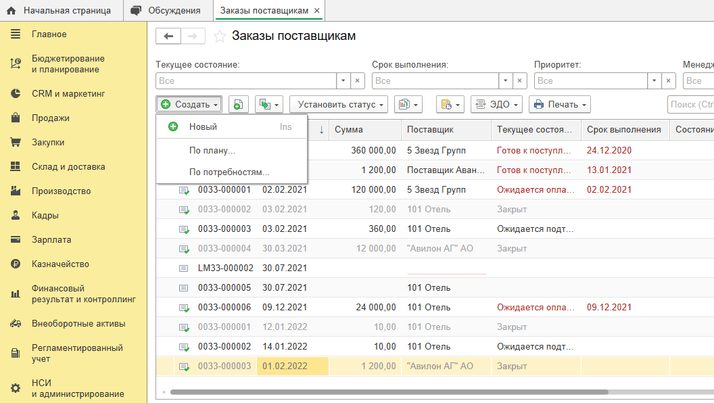Select Новый from the Создать menu
The width and height of the screenshot is (714, 403).
click(203, 127)
